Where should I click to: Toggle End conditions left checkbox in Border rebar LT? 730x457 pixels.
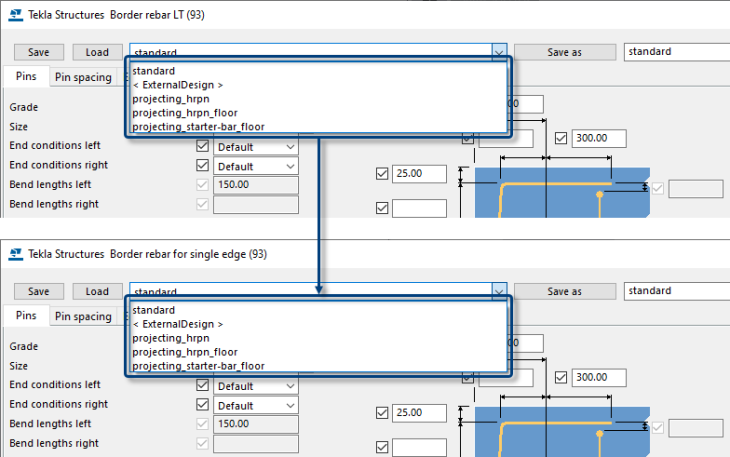[203, 146]
